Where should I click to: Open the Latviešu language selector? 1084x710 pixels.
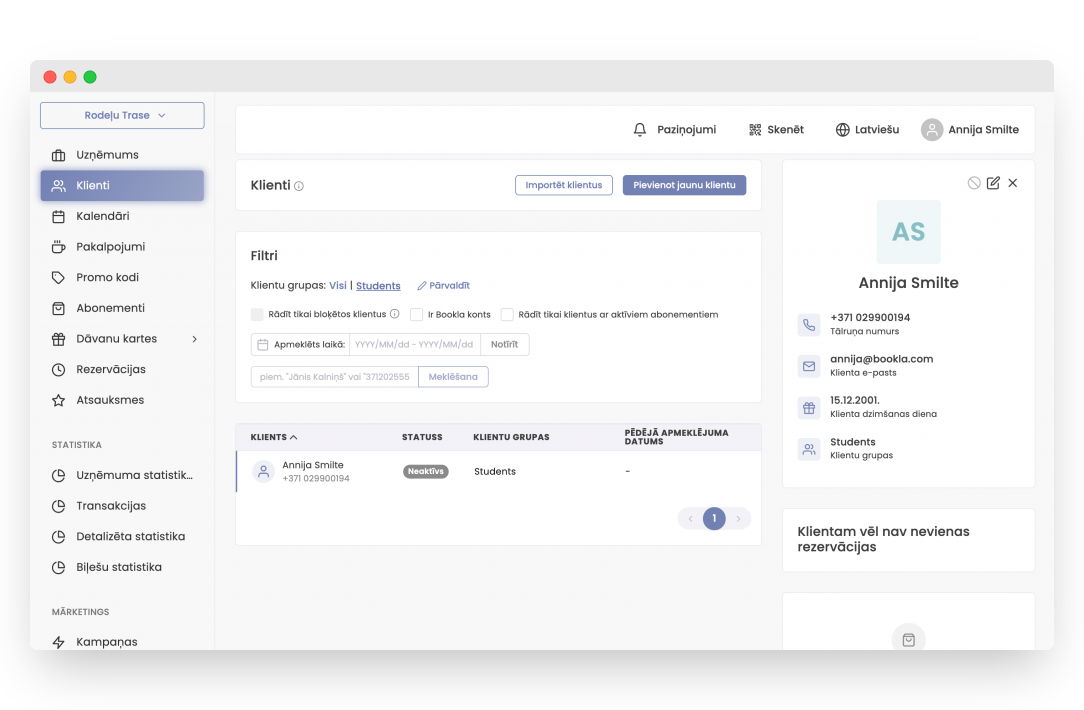867,130
